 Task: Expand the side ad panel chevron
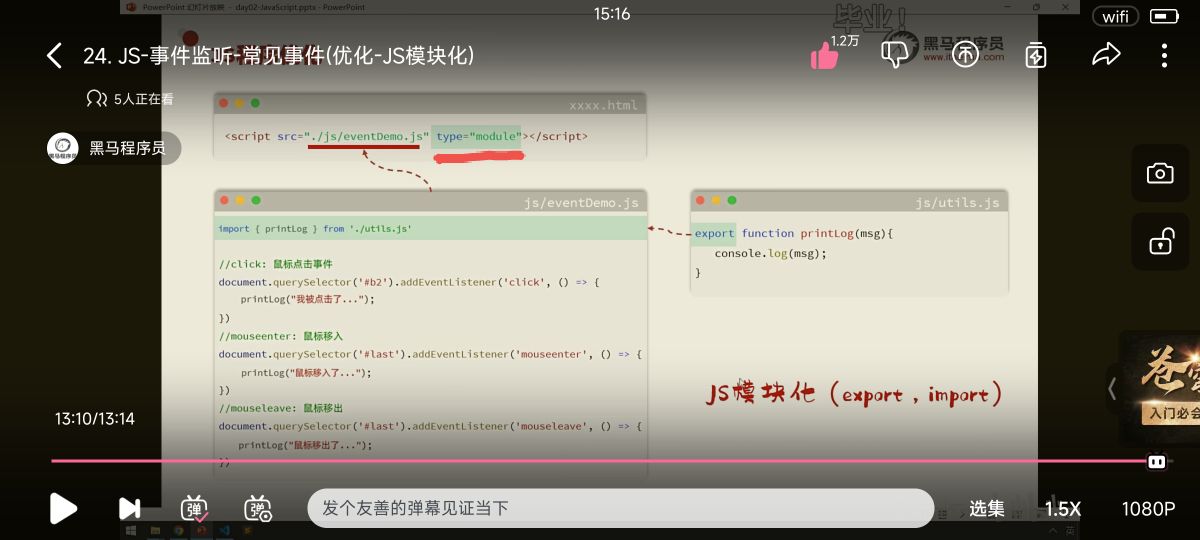1112,388
